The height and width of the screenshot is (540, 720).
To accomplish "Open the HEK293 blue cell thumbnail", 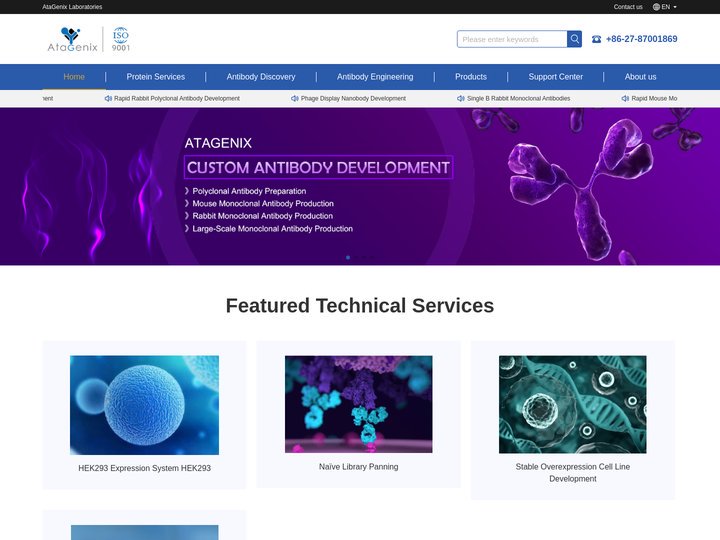I will pos(144,405).
